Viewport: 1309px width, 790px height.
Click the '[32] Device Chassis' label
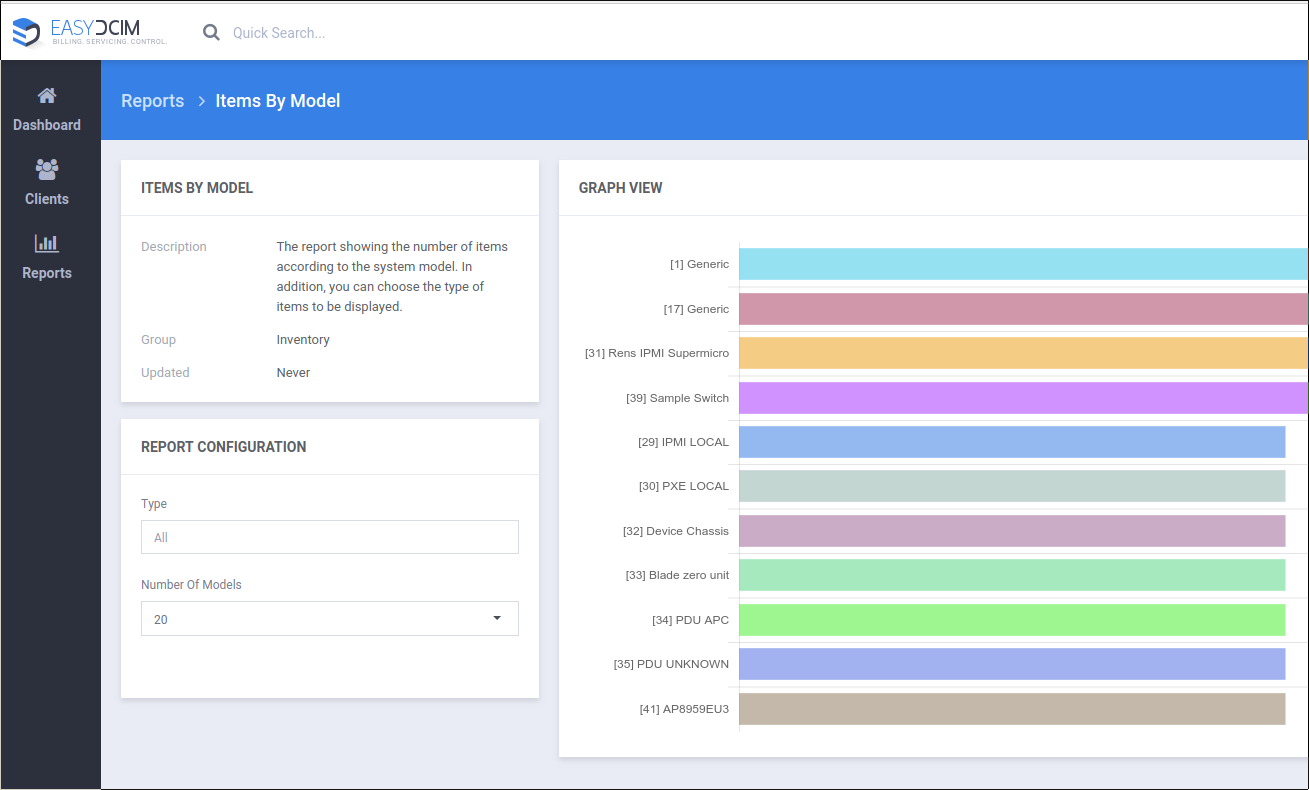click(676, 531)
